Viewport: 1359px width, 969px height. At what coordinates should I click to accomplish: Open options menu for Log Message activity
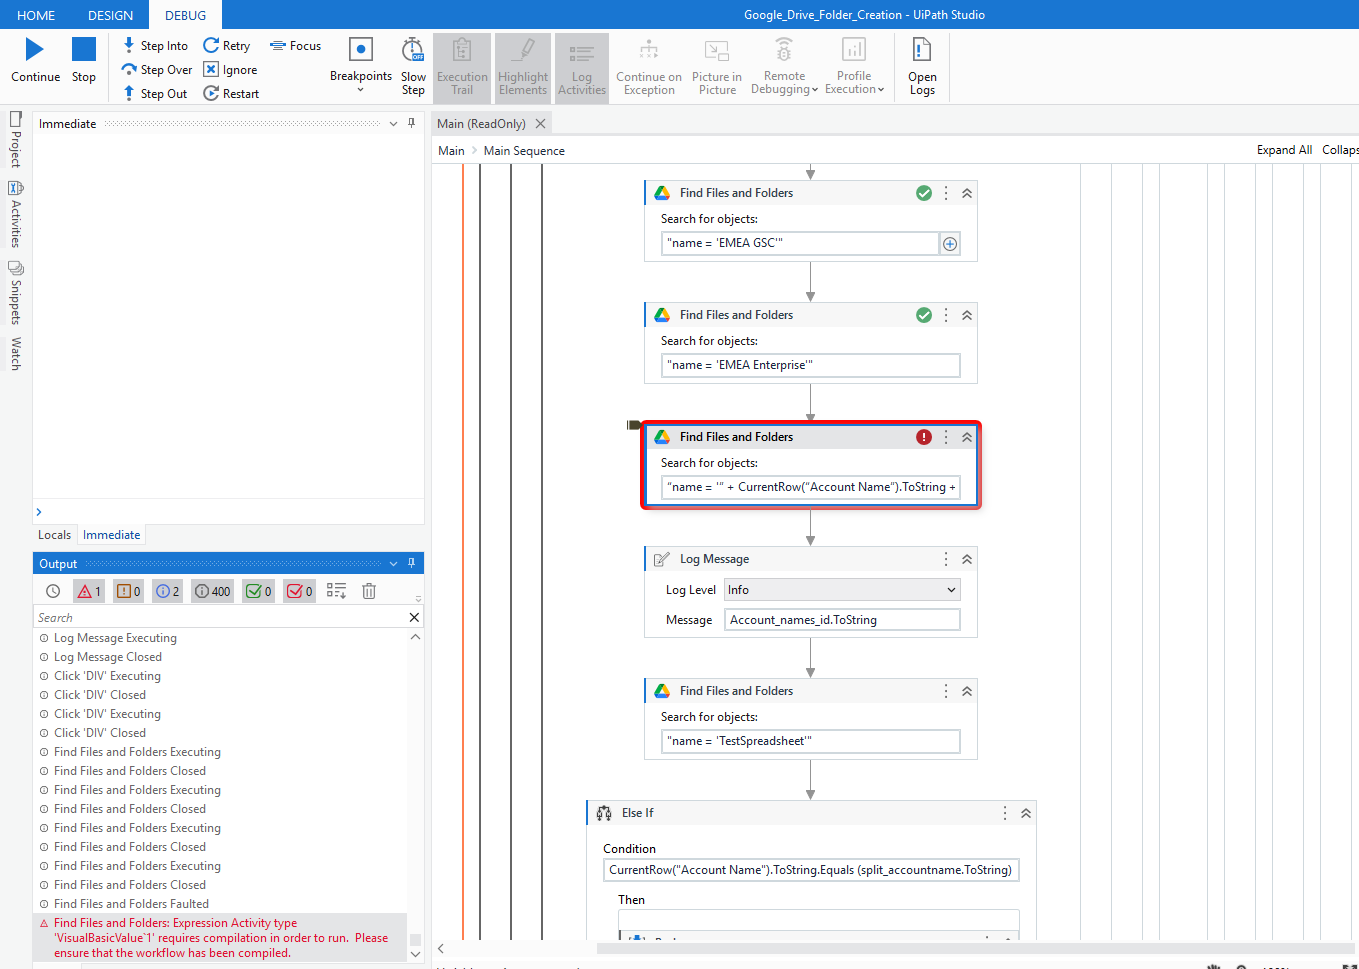pos(946,559)
